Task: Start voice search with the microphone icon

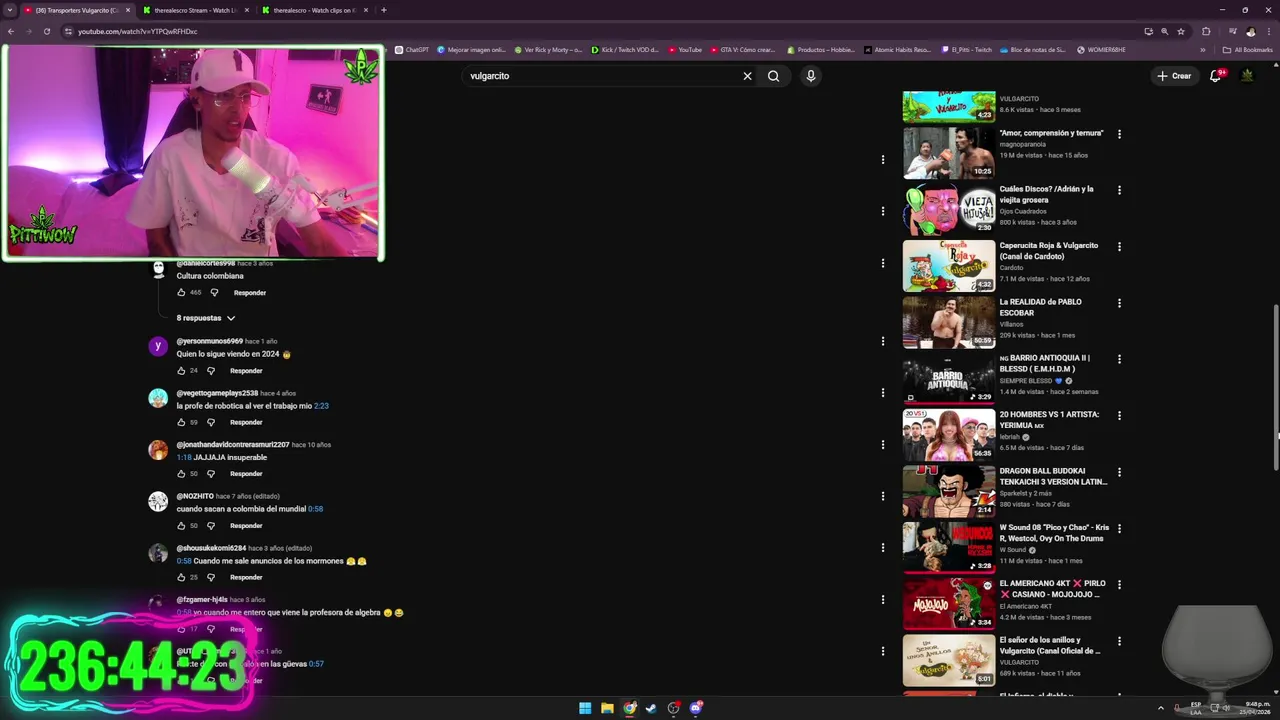Action: tap(811, 76)
